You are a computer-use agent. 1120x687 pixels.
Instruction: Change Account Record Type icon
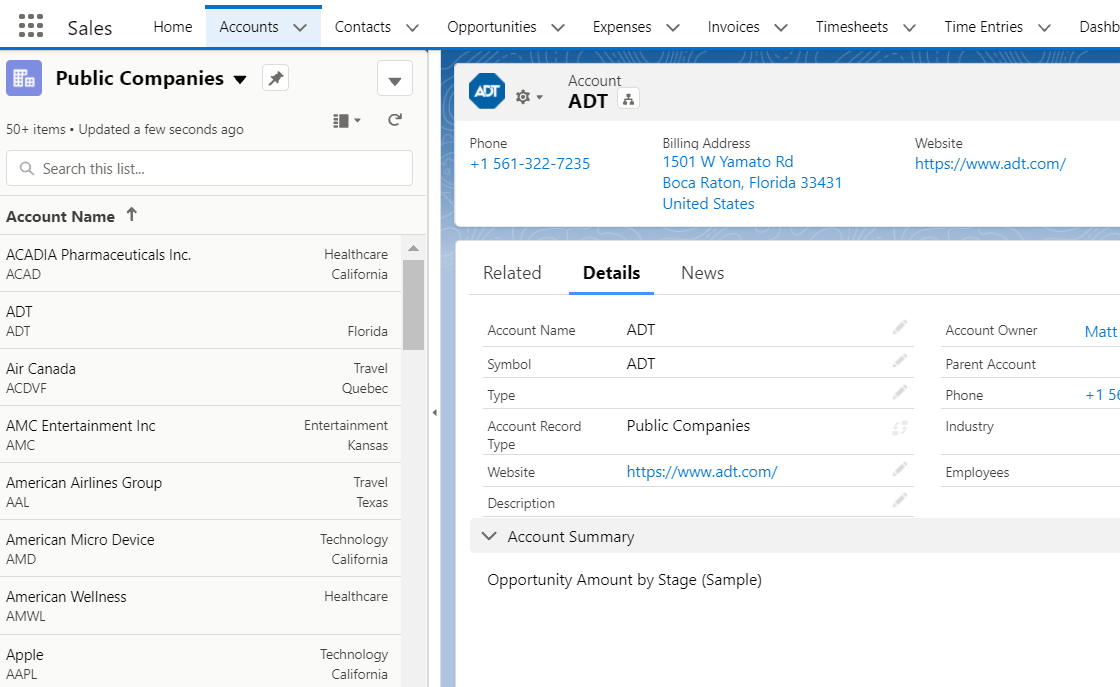tap(899, 428)
